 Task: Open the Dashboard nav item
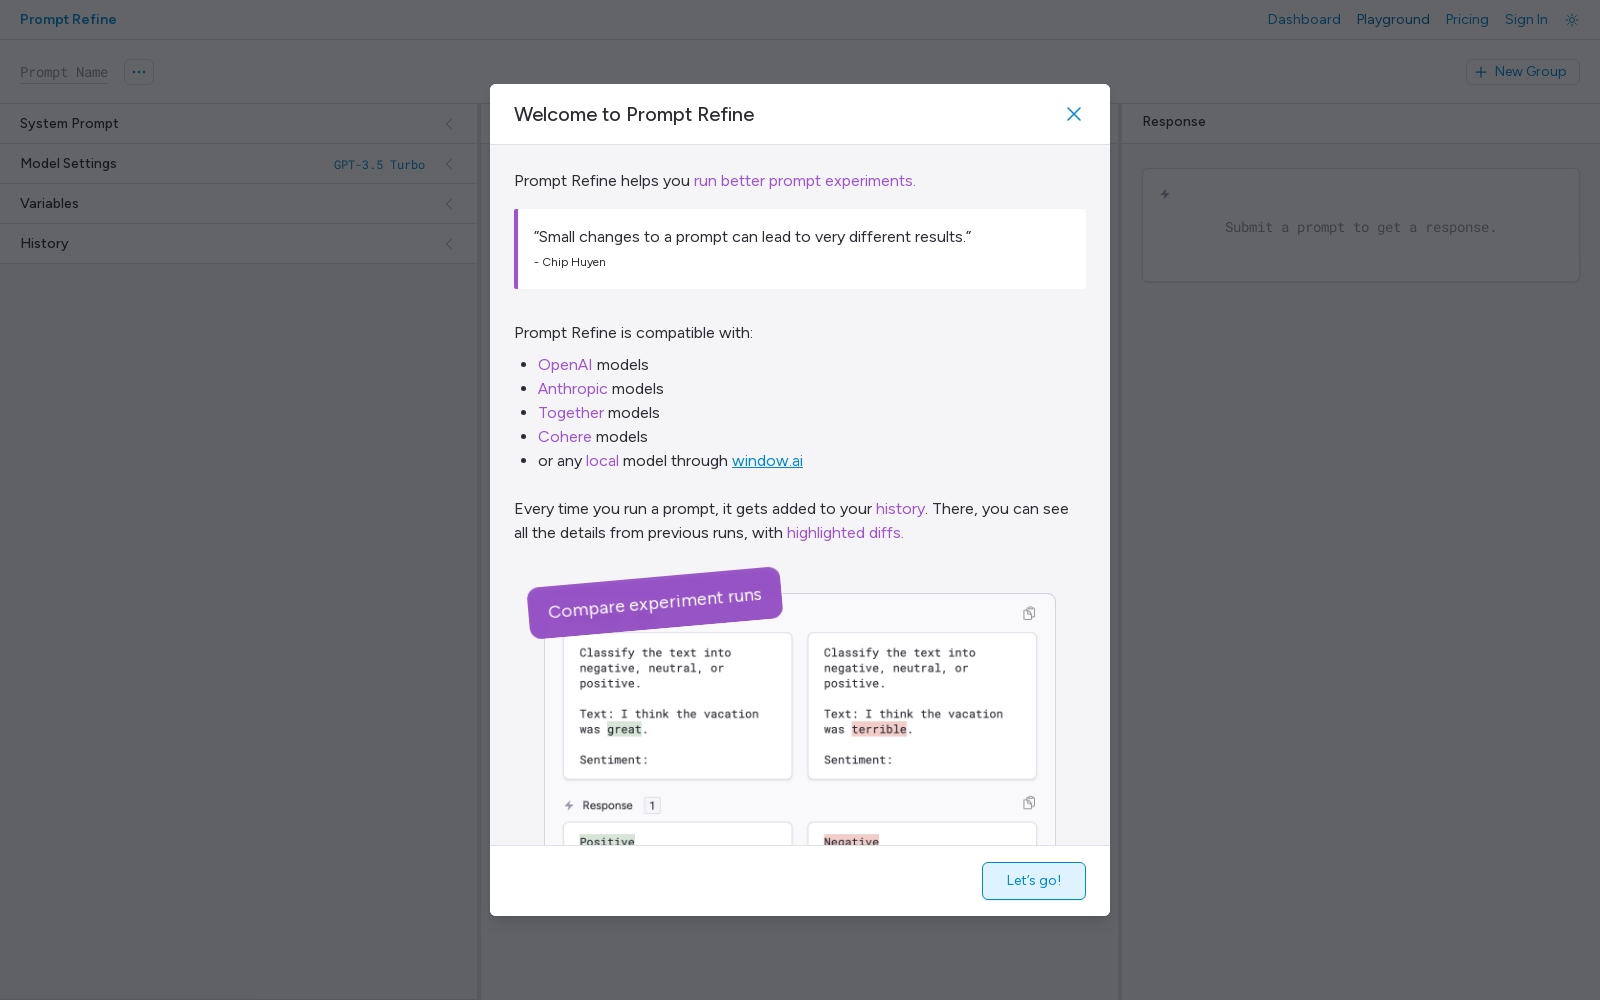[1304, 20]
